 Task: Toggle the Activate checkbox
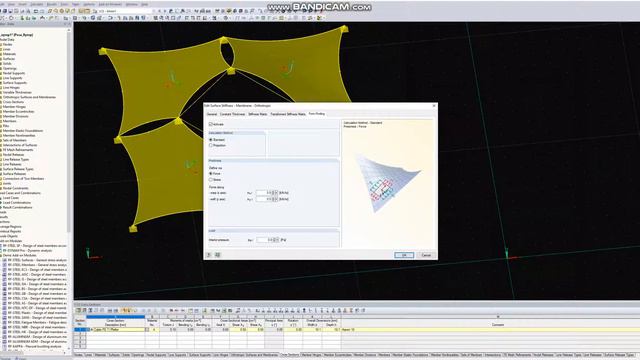211,124
